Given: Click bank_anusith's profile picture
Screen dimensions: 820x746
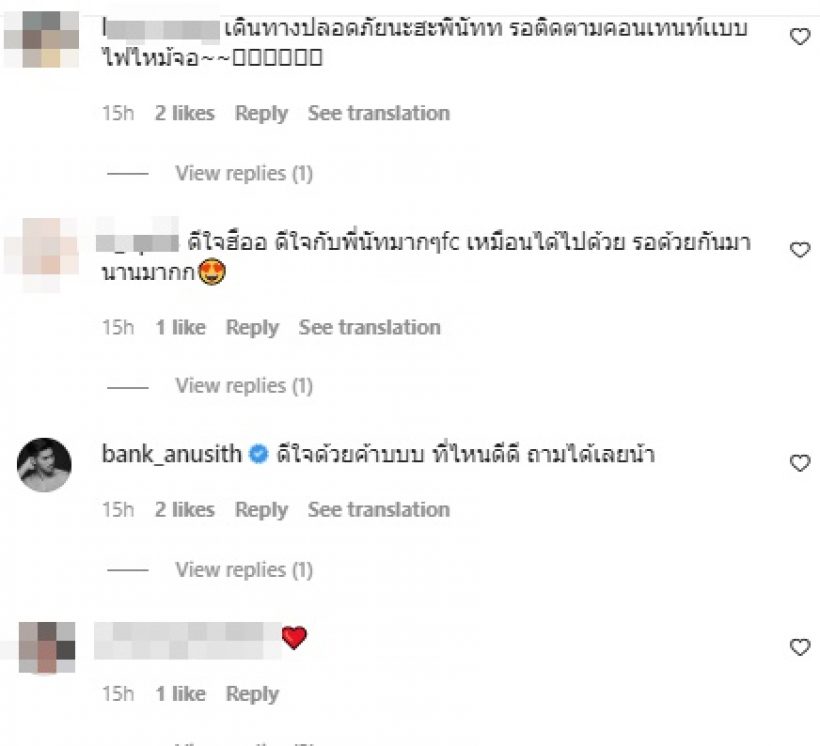Looking at the screenshot, I should point(44,465).
